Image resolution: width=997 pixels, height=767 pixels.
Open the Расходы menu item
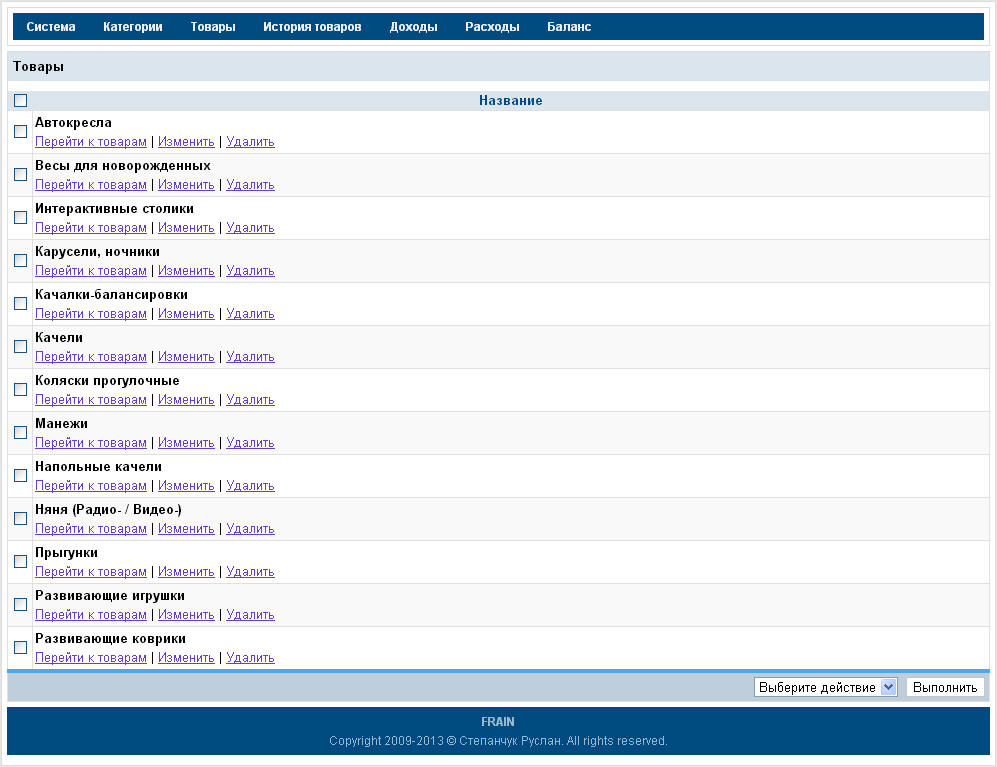[x=492, y=27]
